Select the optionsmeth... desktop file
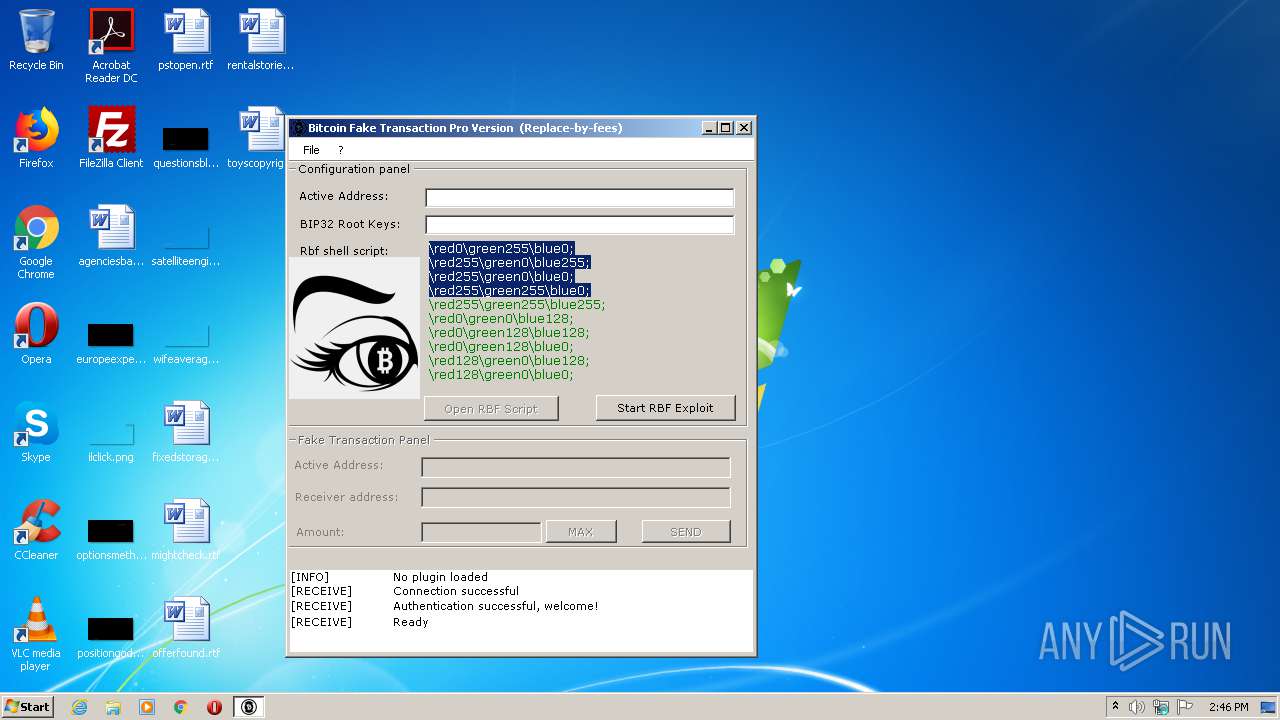Viewport: 1280px width, 720px height. tap(111, 539)
